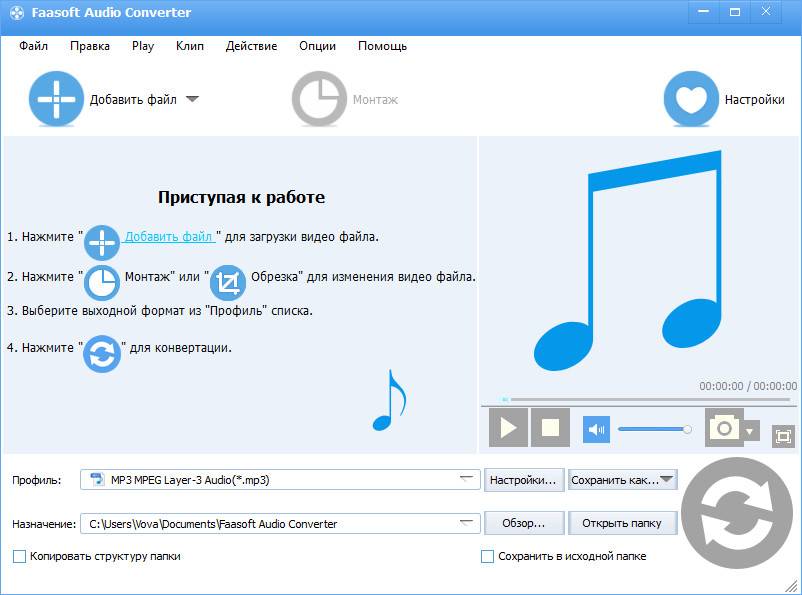This screenshot has height=595, width=802.
Task: Click the Настройки label beside the heart
Action: (x=754, y=99)
